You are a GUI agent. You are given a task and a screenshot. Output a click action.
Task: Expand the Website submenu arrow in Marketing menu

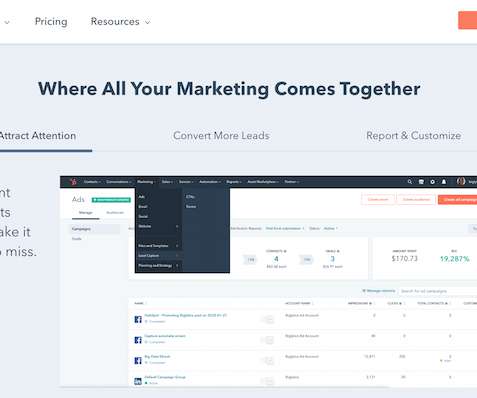click(177, 226)
